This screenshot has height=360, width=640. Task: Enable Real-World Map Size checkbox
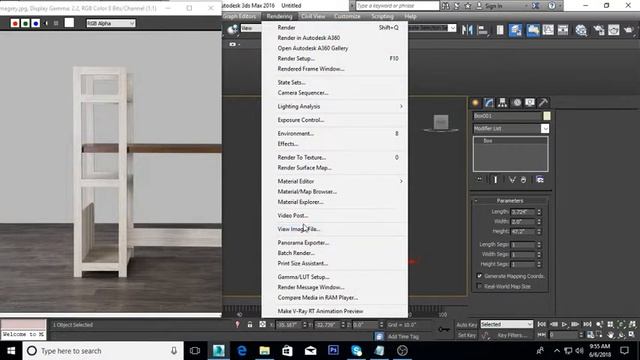point(480,287)
